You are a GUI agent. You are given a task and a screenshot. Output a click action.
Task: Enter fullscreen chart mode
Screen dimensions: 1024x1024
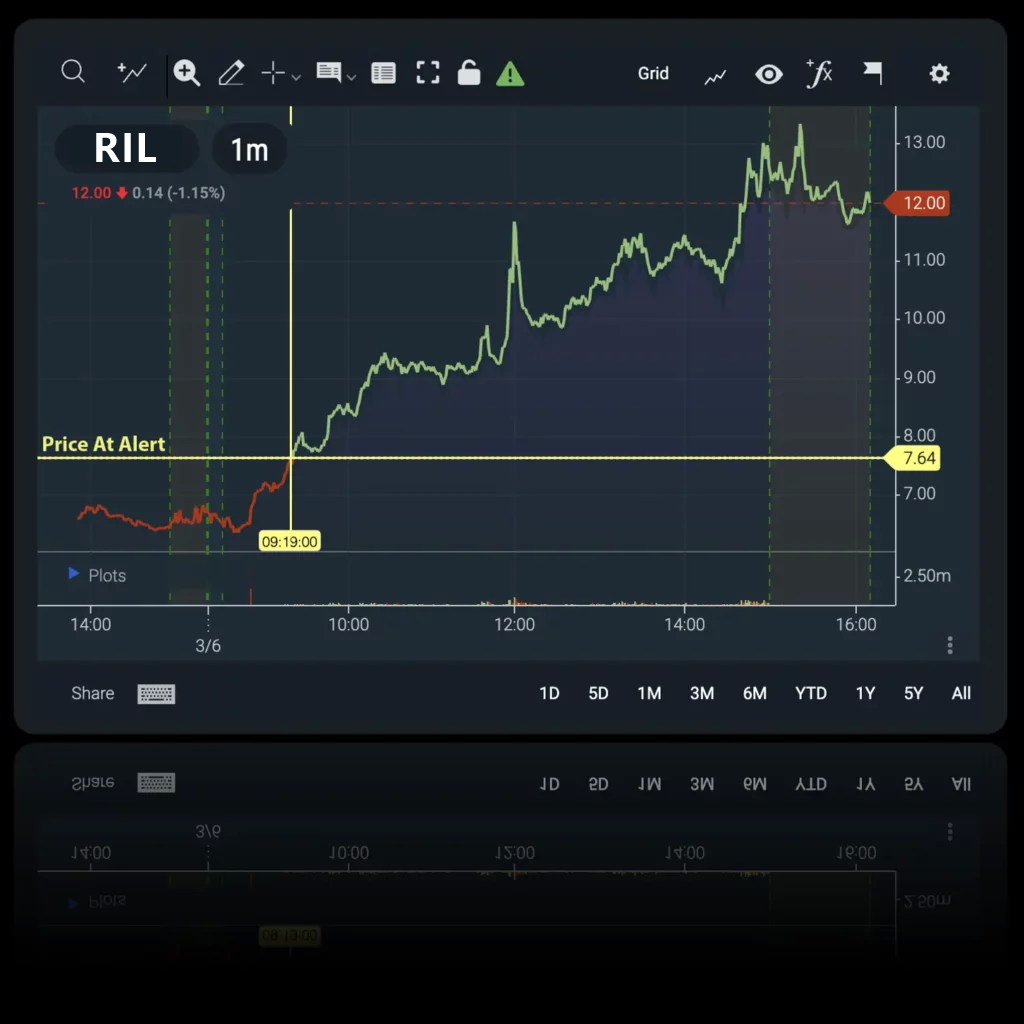coord(428,72)
